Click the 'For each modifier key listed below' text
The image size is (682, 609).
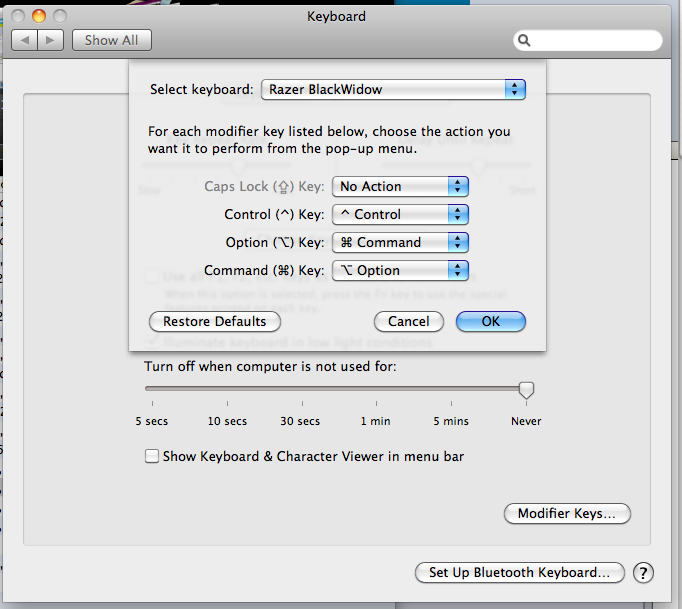[x=329, y=140]
